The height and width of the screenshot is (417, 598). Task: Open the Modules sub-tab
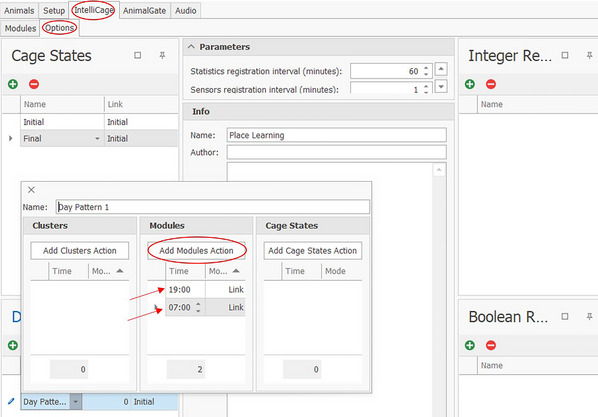coord(20,28)
